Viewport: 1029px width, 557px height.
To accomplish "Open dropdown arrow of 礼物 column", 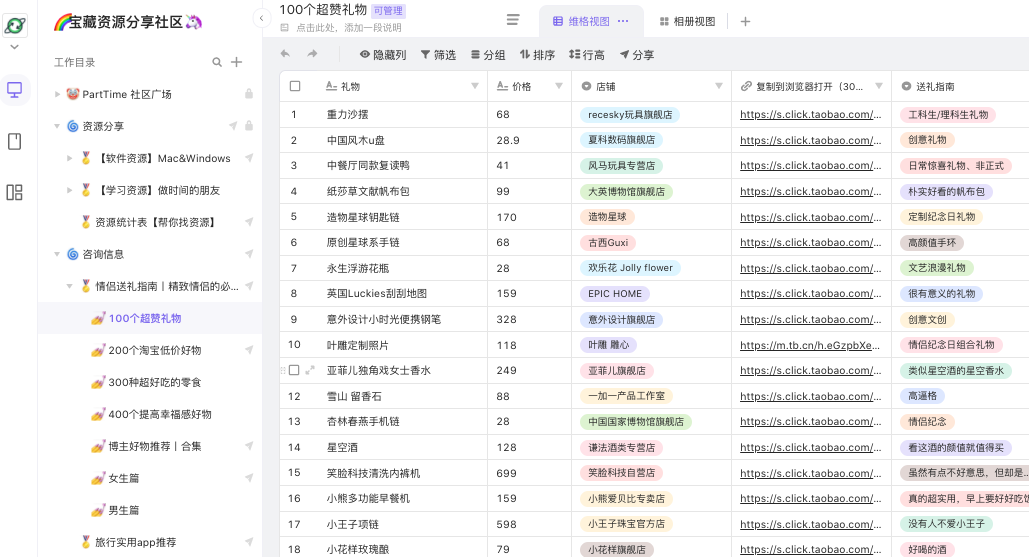I will (x=474, y=86).
